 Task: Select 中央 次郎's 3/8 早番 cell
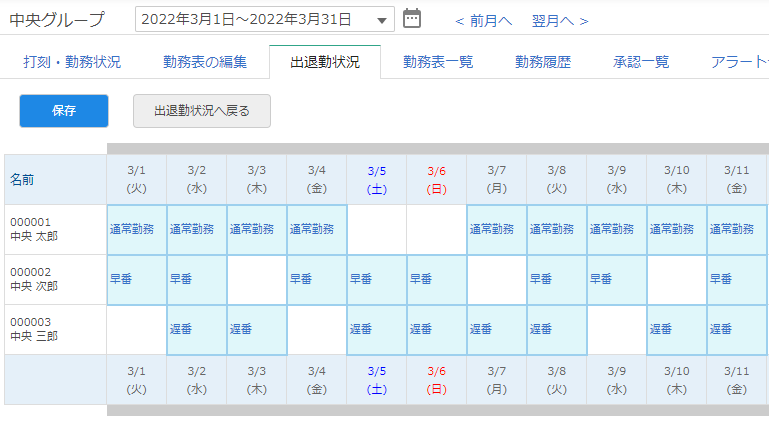point(557,279)
